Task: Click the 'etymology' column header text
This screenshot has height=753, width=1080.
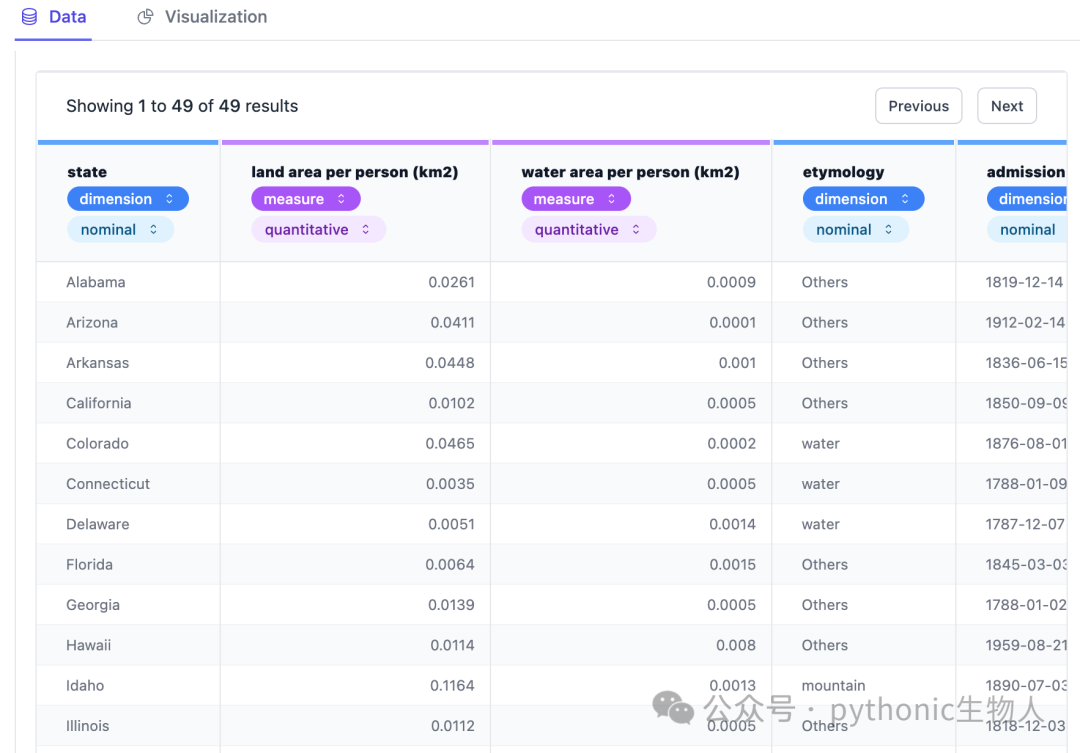Action: 843,172
